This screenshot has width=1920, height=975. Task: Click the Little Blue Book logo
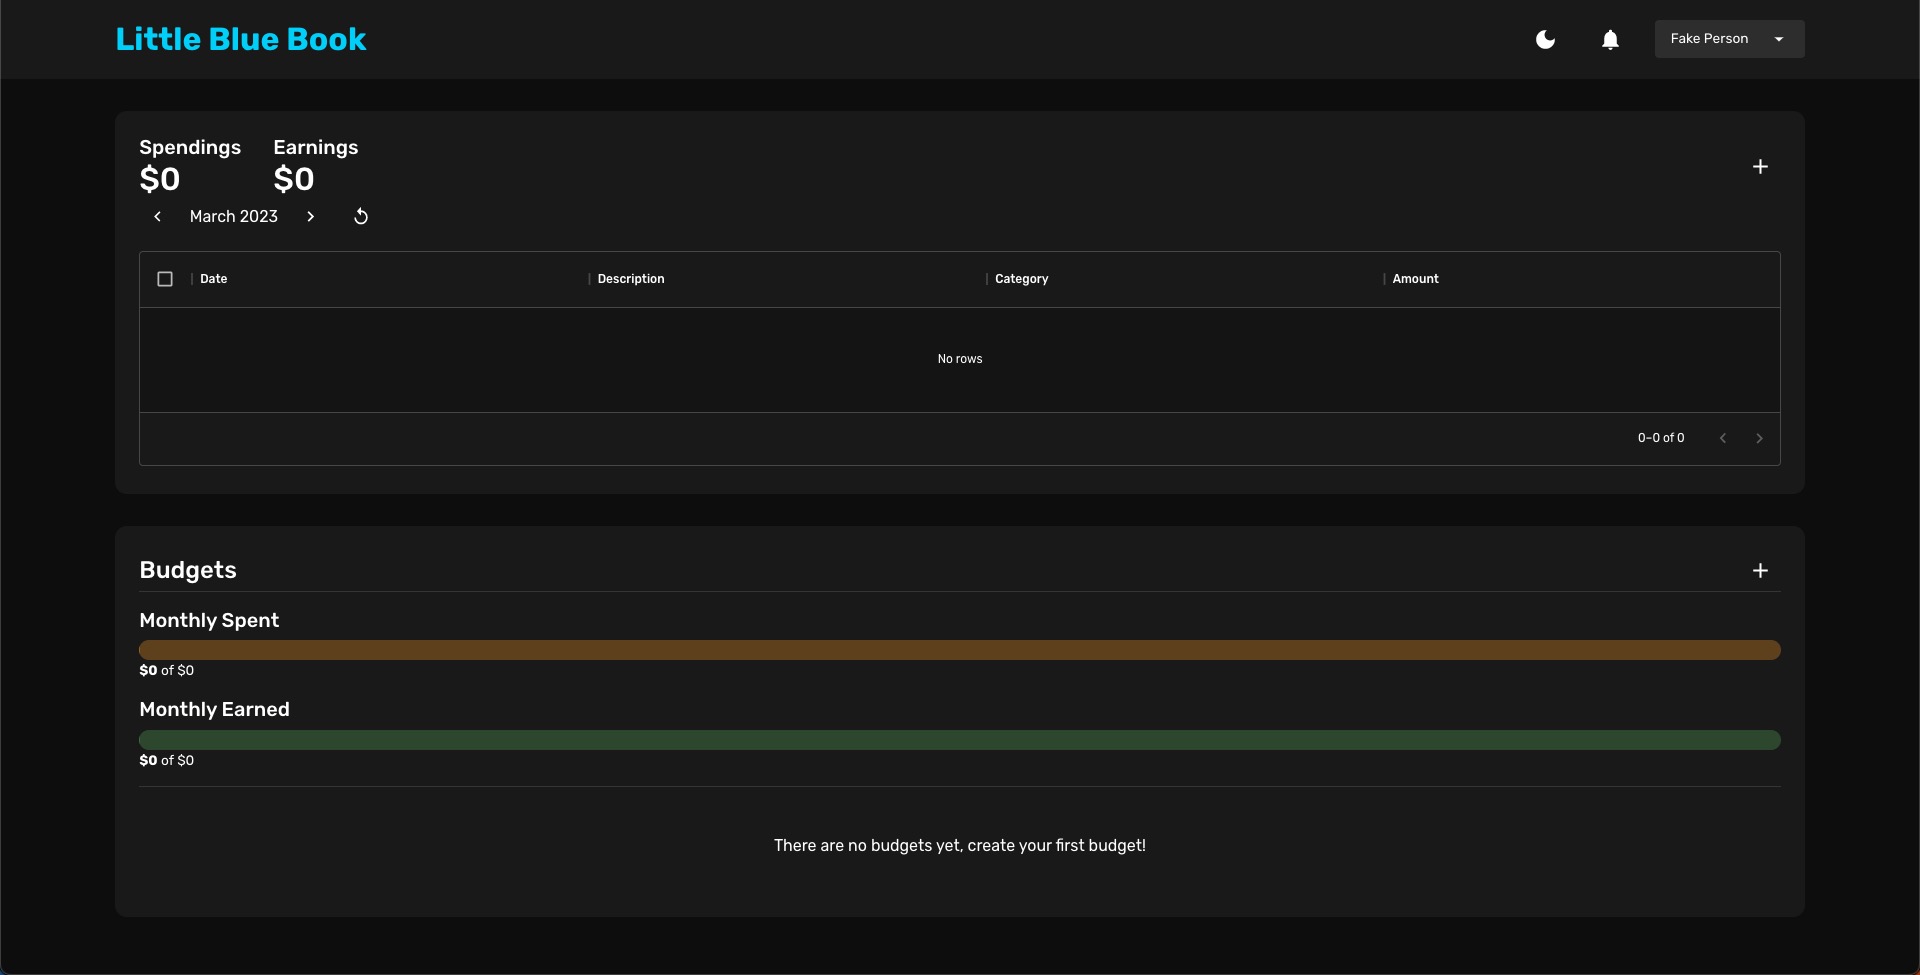(240, 39)
